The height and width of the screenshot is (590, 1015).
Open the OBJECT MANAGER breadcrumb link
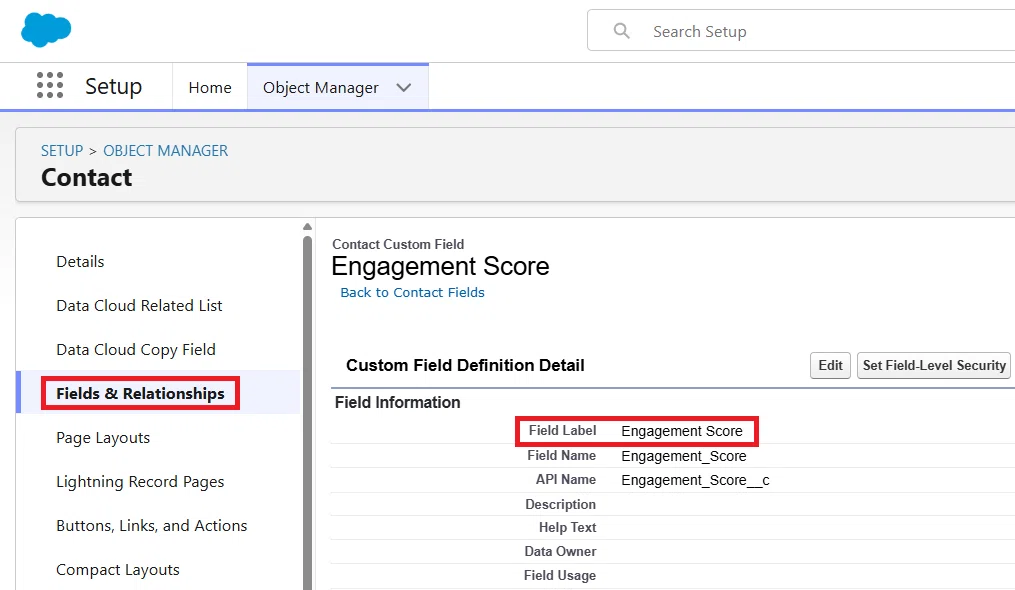[x=166, y=151]
